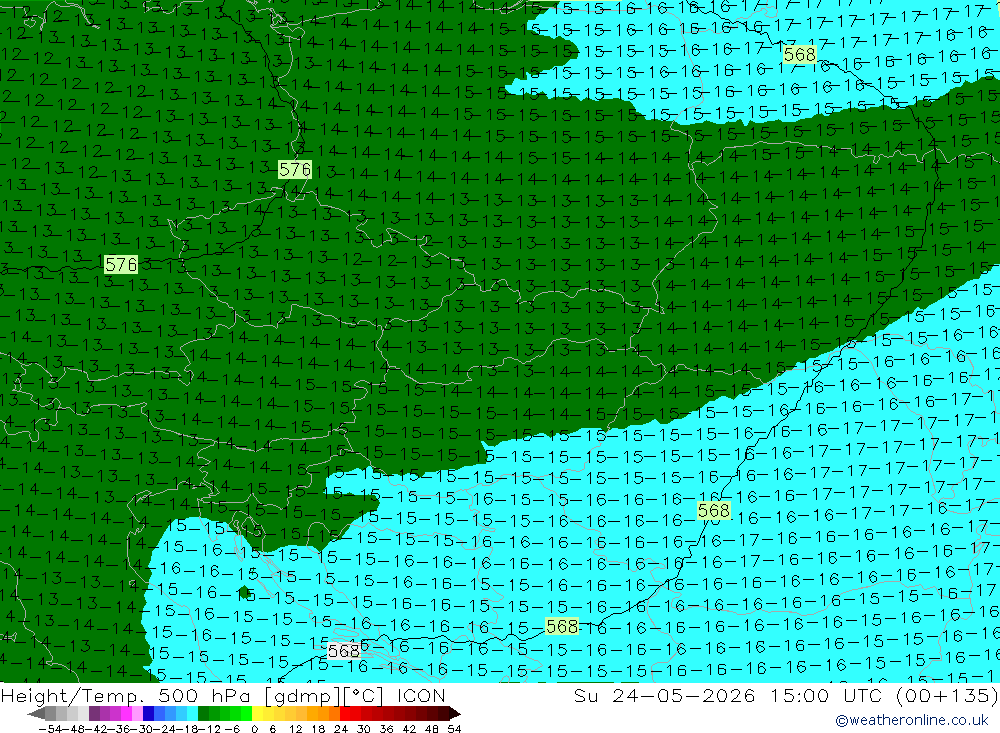Image resolution: width=1000 pixels, height=733 pixels.
Task: Pick the dark green swatch at -12
Action: [203, 714]
